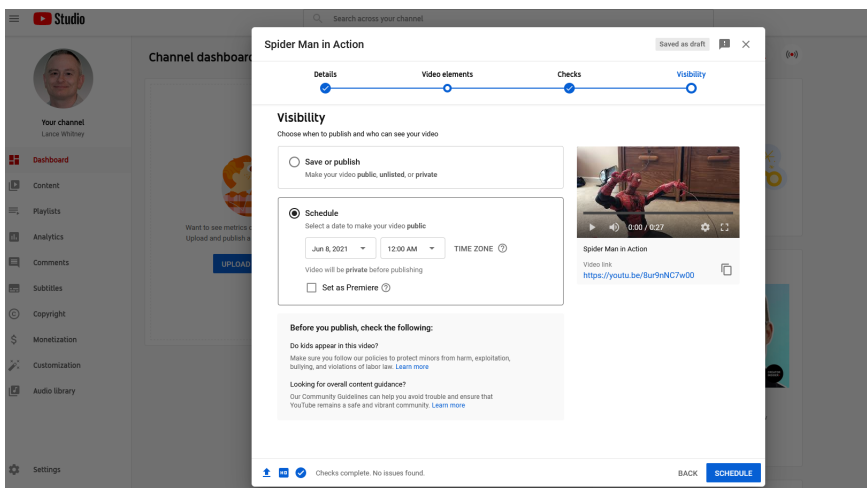The image size is (867, 488).
Task: Click the SCHEDULE button
Action: click(x=733, y=473)
